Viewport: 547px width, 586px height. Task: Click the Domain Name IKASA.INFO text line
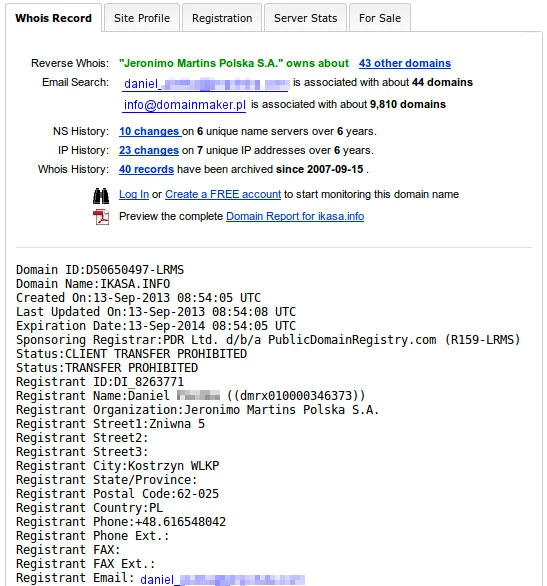click(93, 284)
